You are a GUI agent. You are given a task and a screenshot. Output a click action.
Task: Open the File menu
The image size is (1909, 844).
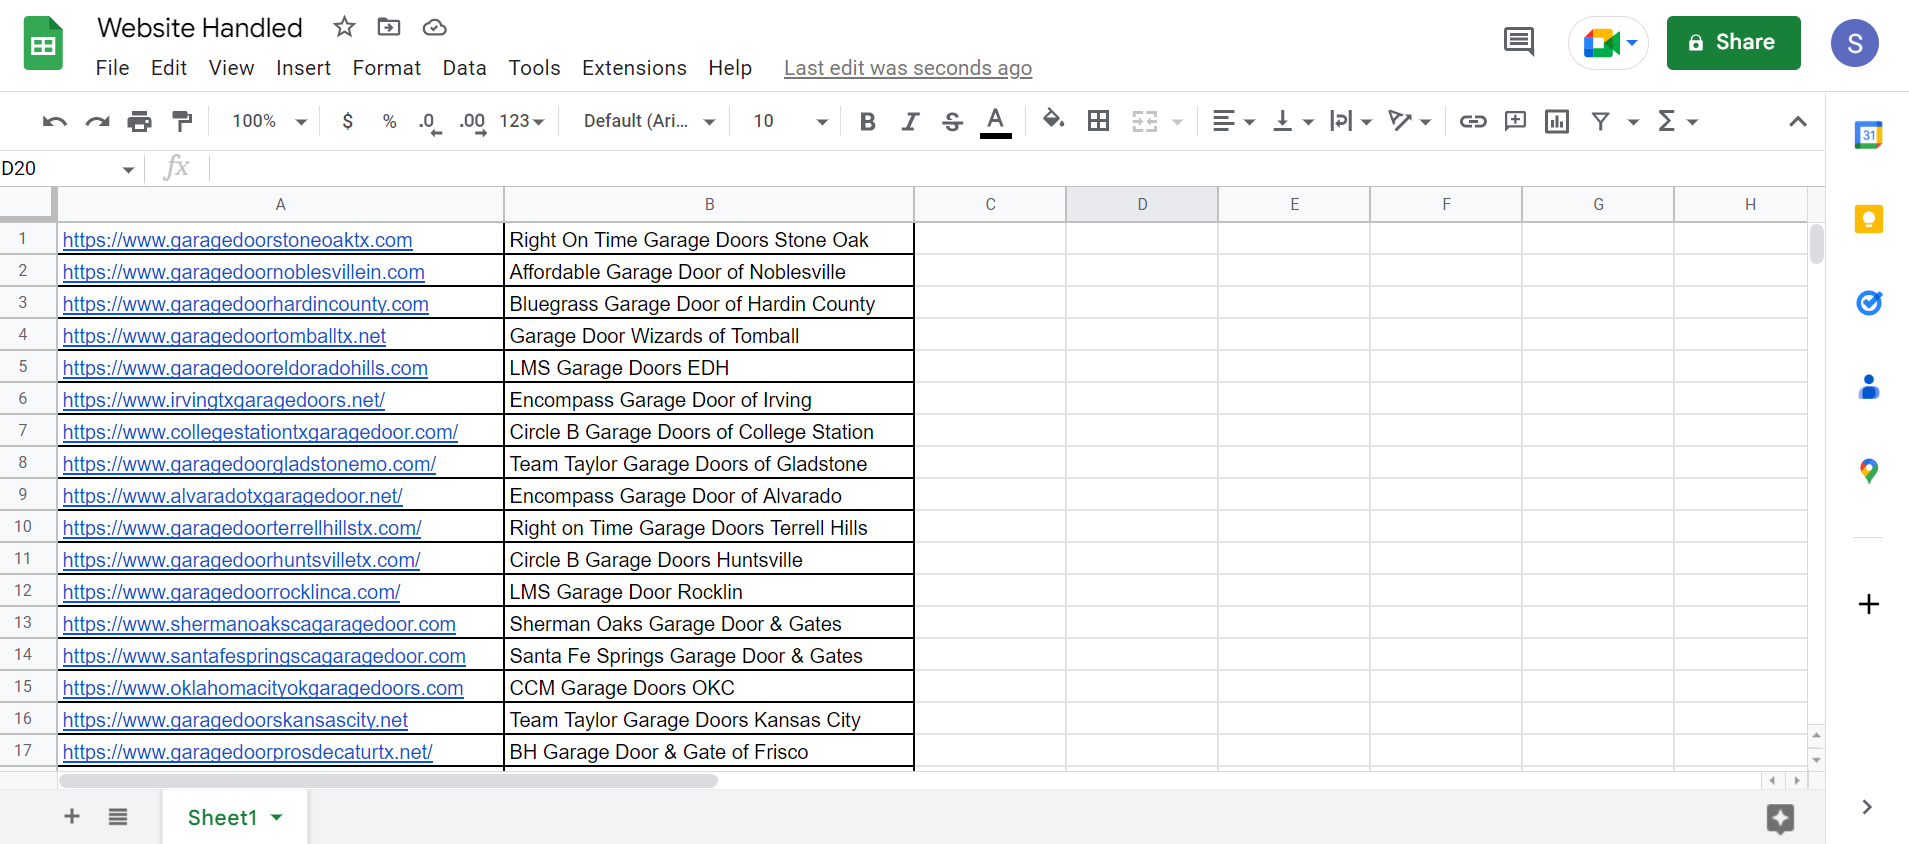[x=112, y=68]
